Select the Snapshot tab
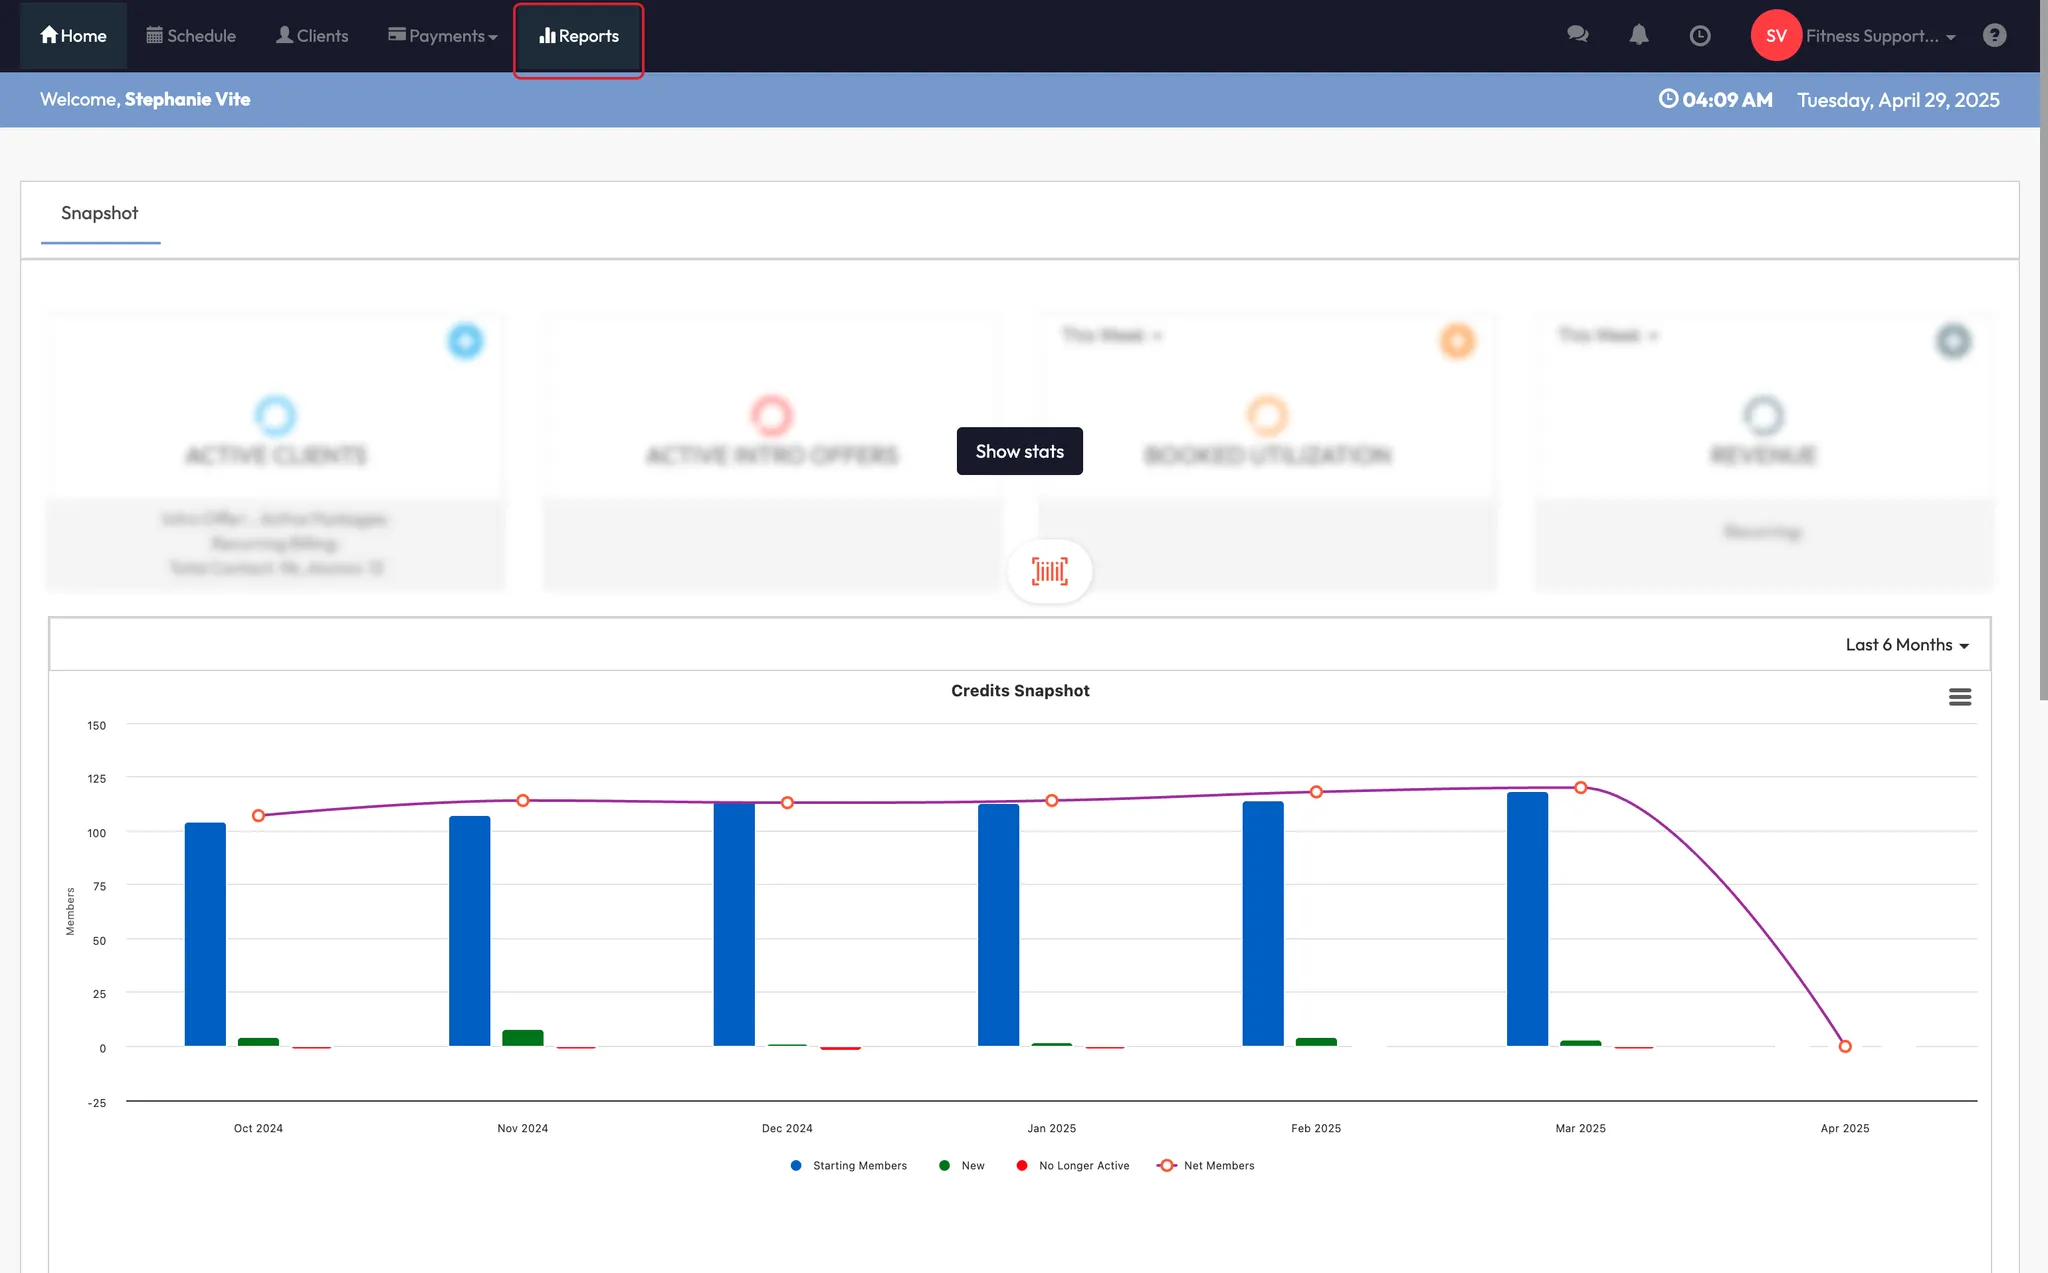This screenshot has width=2048, height=1273. [x=99, y=213]
